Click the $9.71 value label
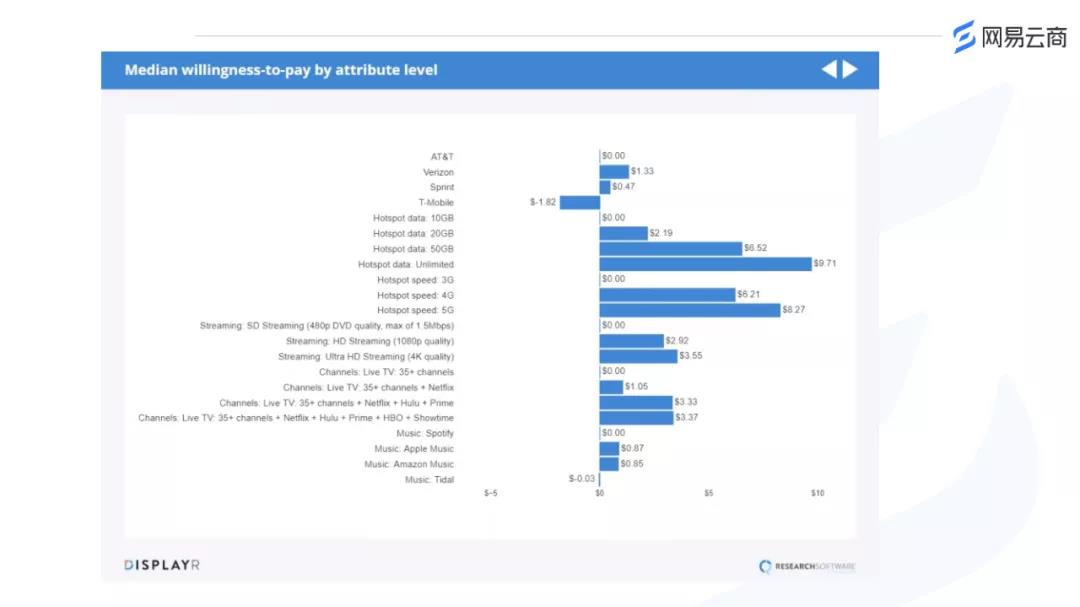1080x607 pixels. coord(827,264)
